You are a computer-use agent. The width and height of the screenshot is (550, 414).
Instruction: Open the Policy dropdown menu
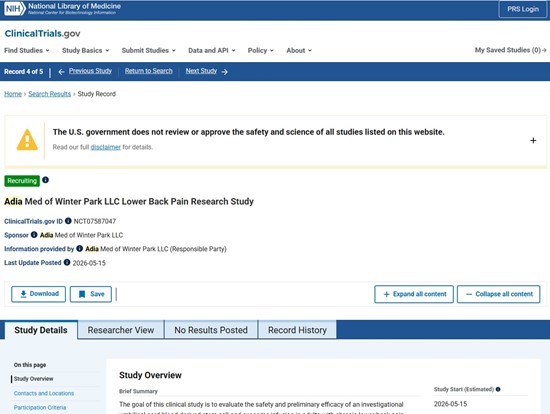click(260, 50)
